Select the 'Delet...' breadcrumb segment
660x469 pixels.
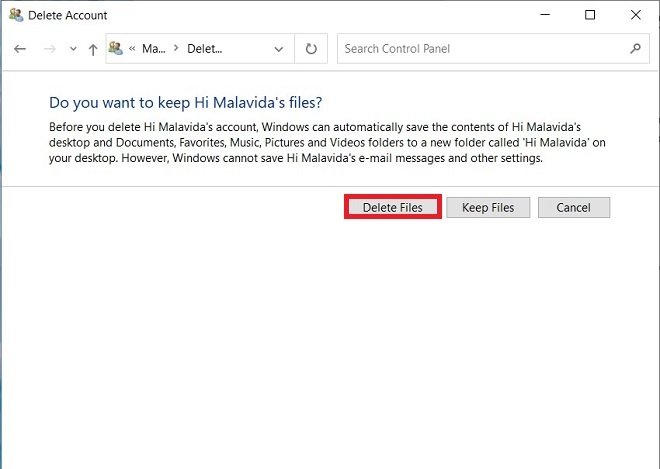pos(205,49)
